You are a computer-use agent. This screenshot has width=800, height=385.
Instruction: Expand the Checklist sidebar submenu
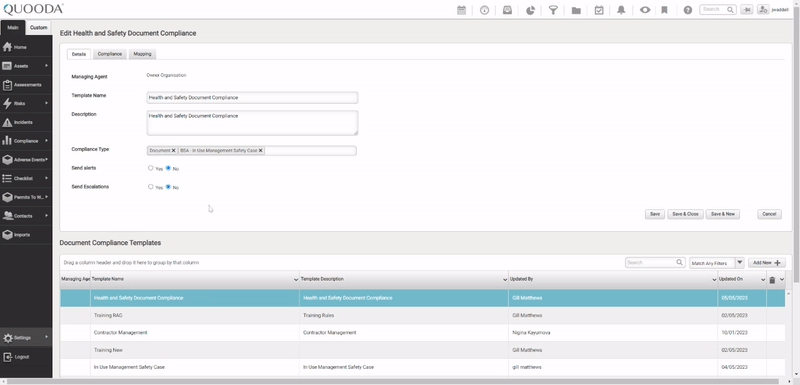46,178
